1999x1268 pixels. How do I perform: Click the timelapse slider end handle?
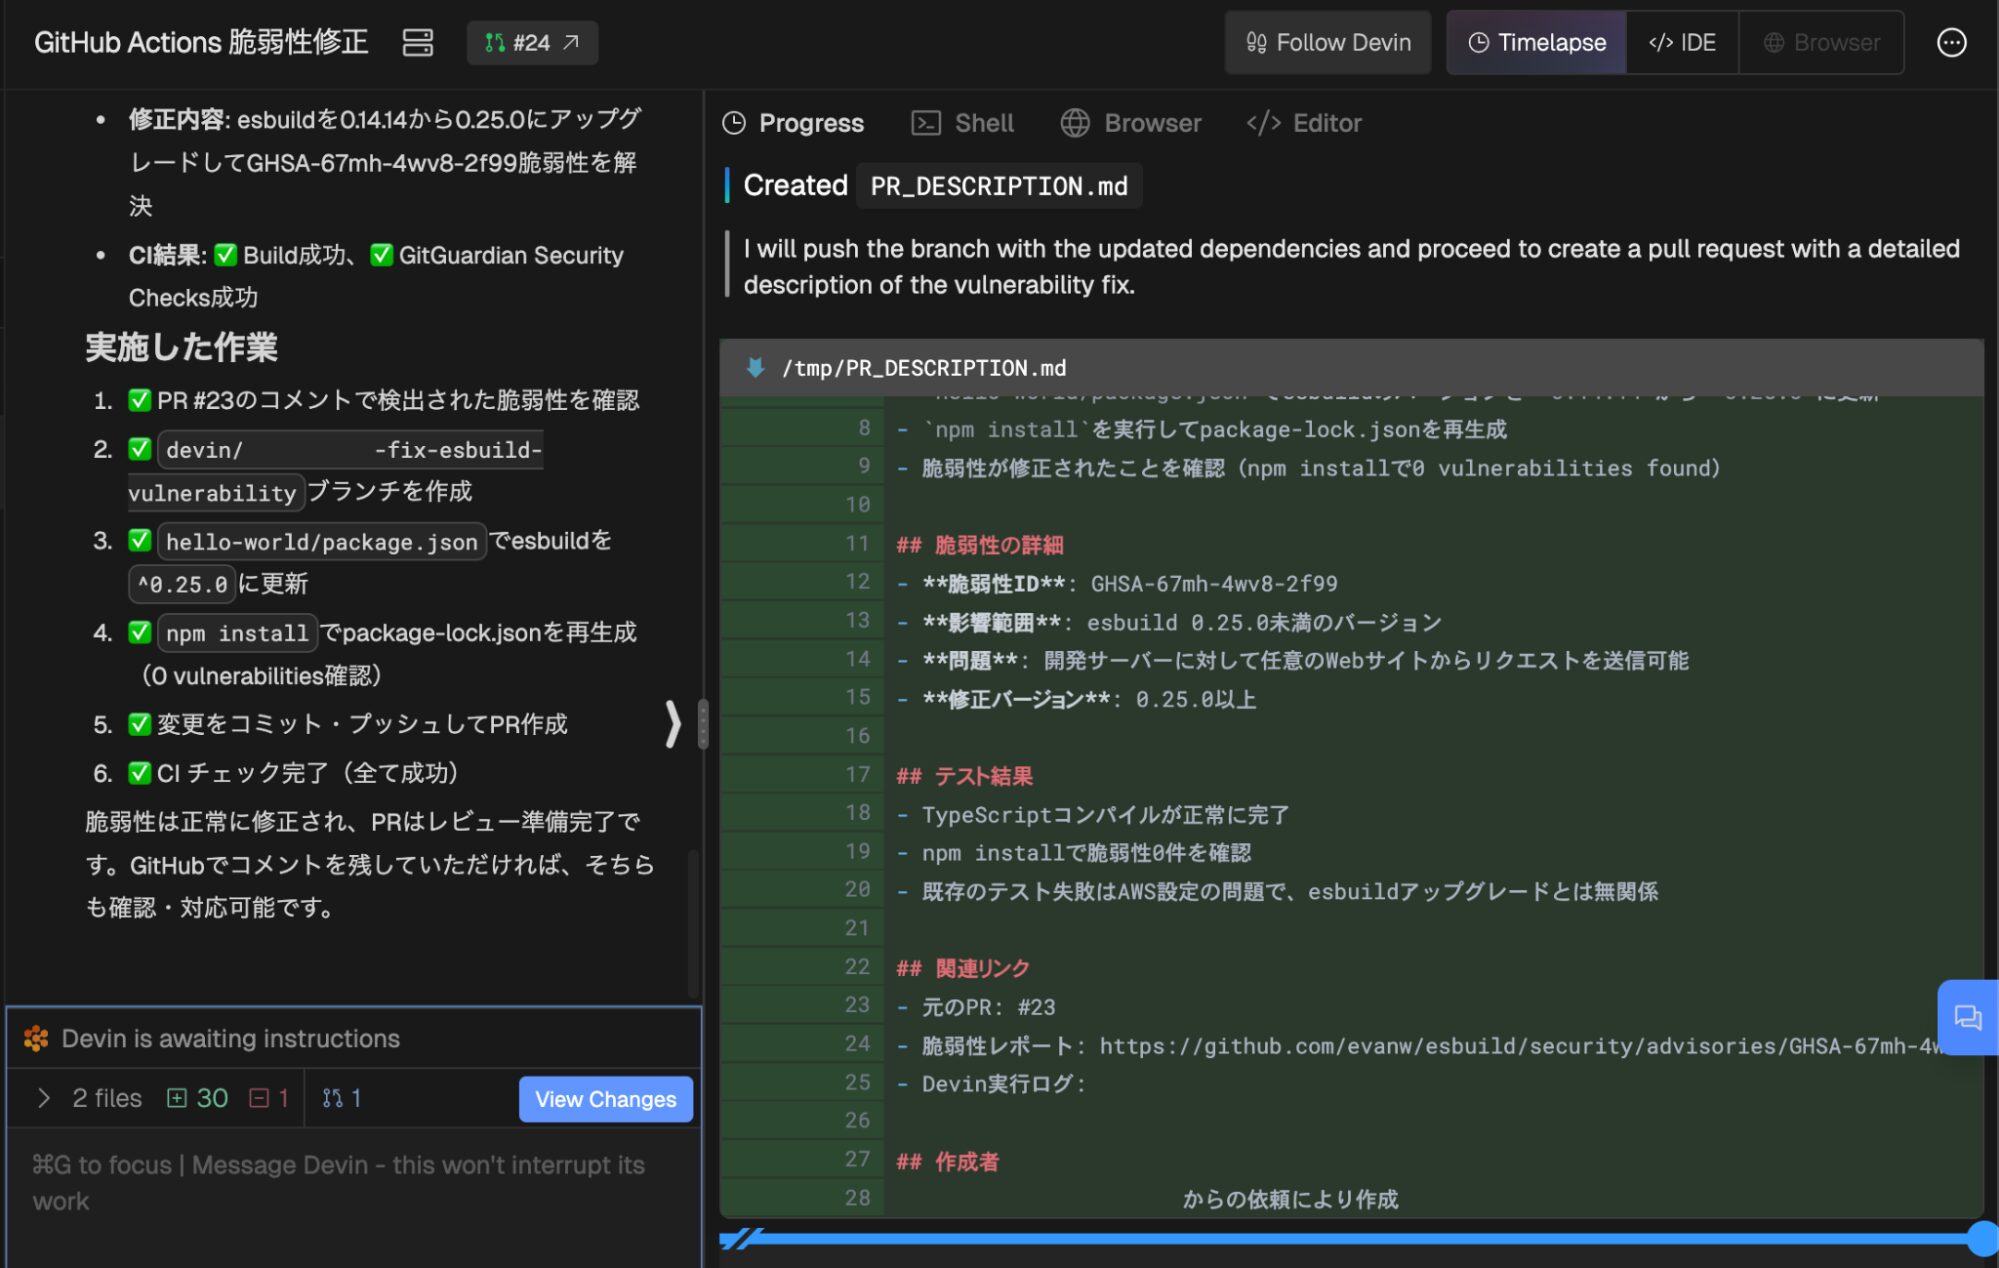click(1982, 1238)
